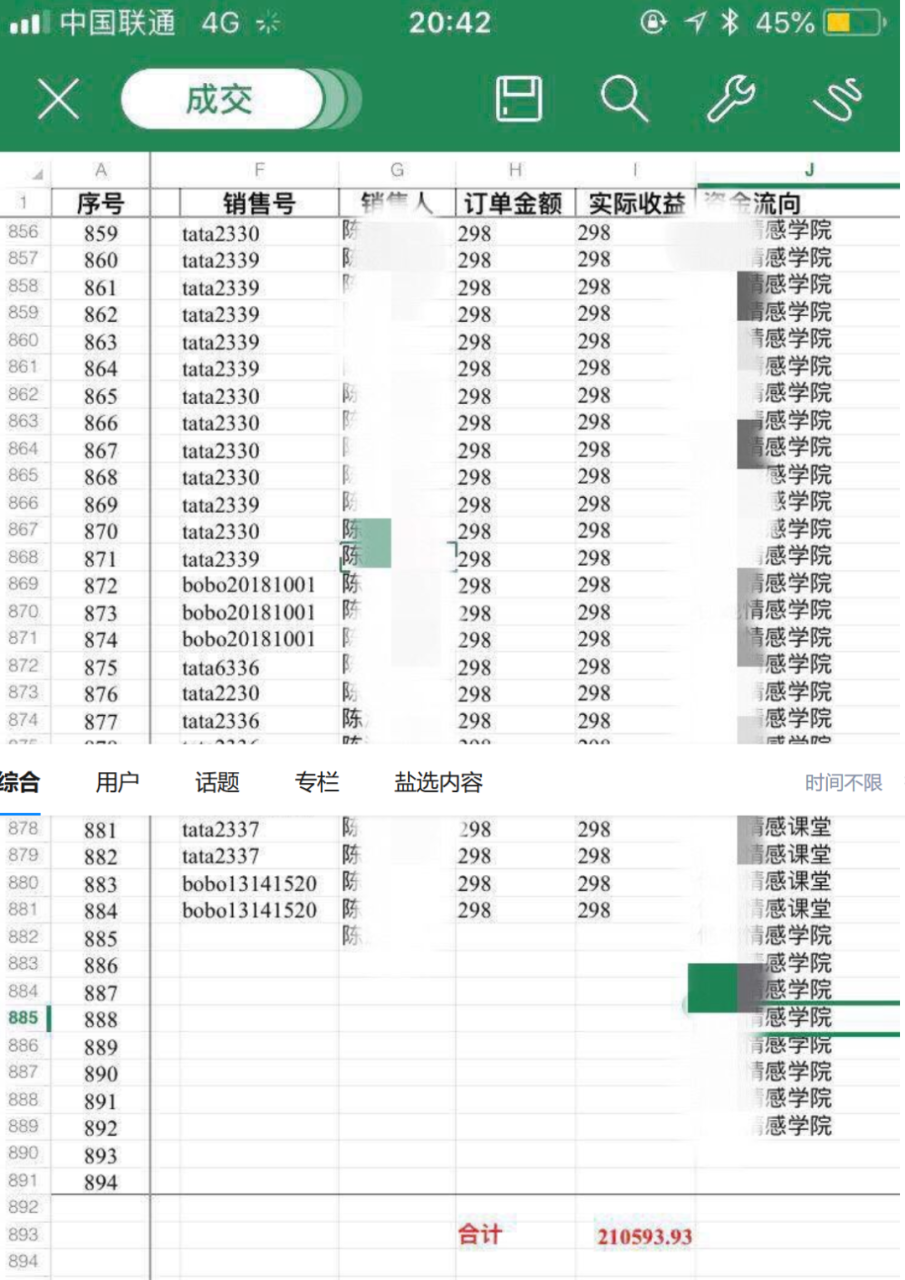The image size is (905, 1280).
Task: Tap the 序号 header cell
Action: (x=100, y=204)
